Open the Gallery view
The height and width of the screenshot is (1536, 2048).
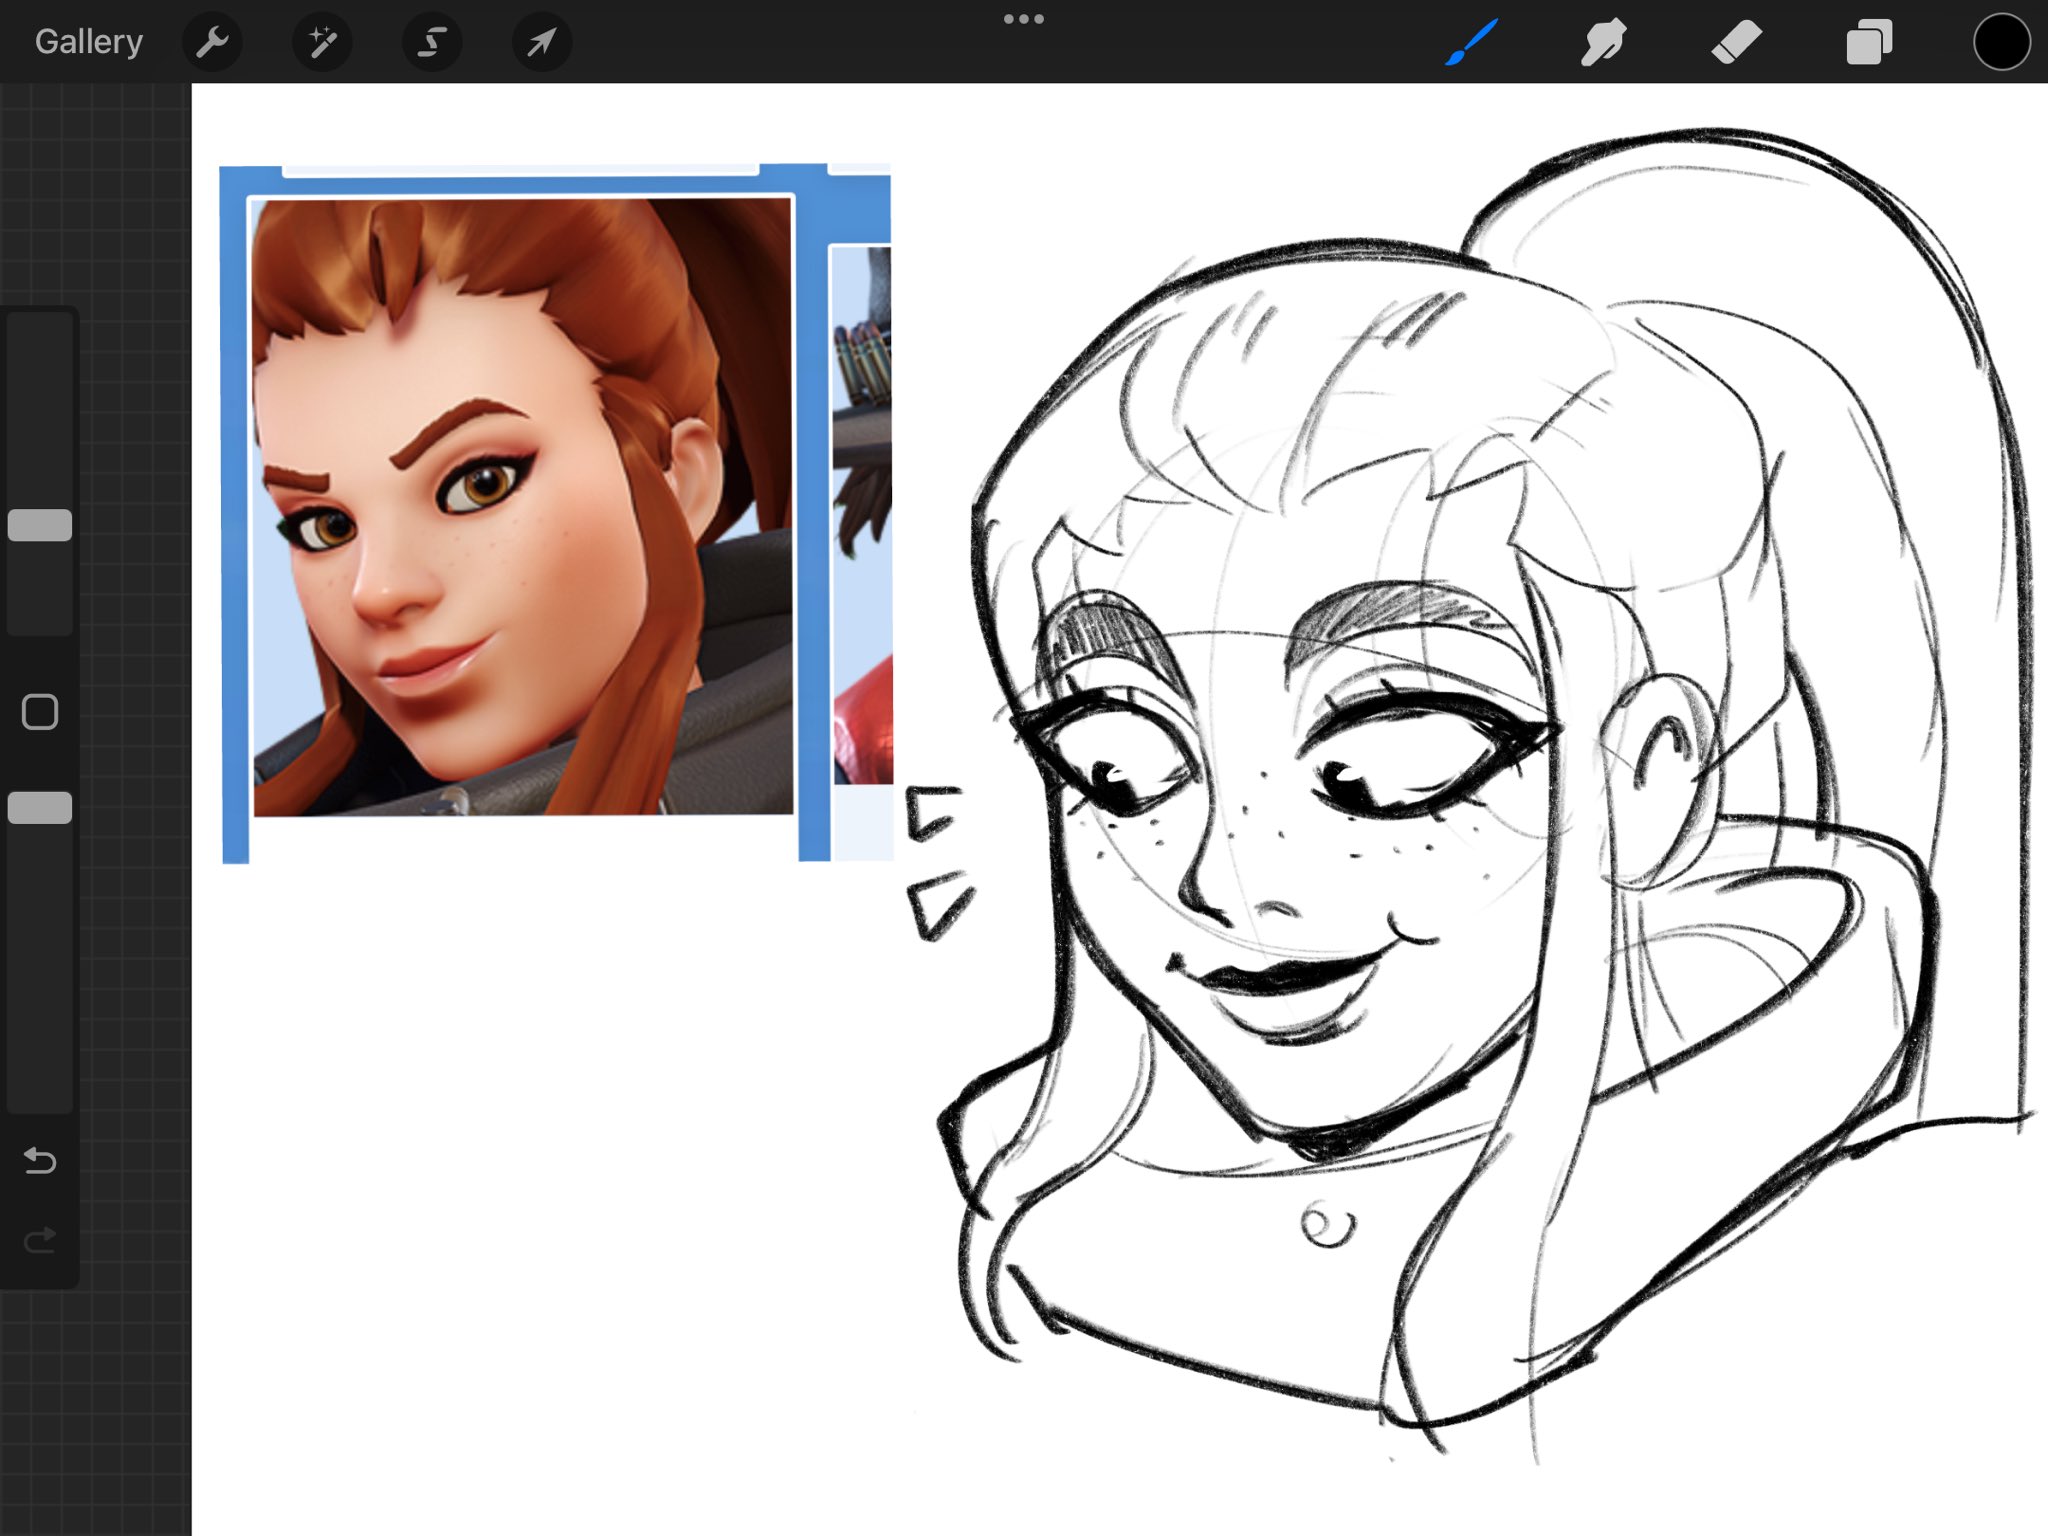[88, 42]
